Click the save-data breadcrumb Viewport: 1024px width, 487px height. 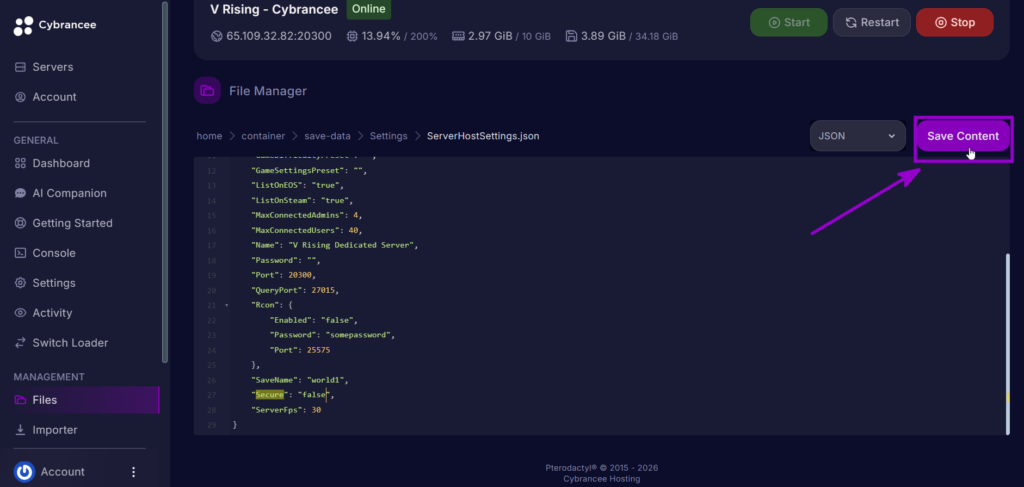click(x=327, y=136)
